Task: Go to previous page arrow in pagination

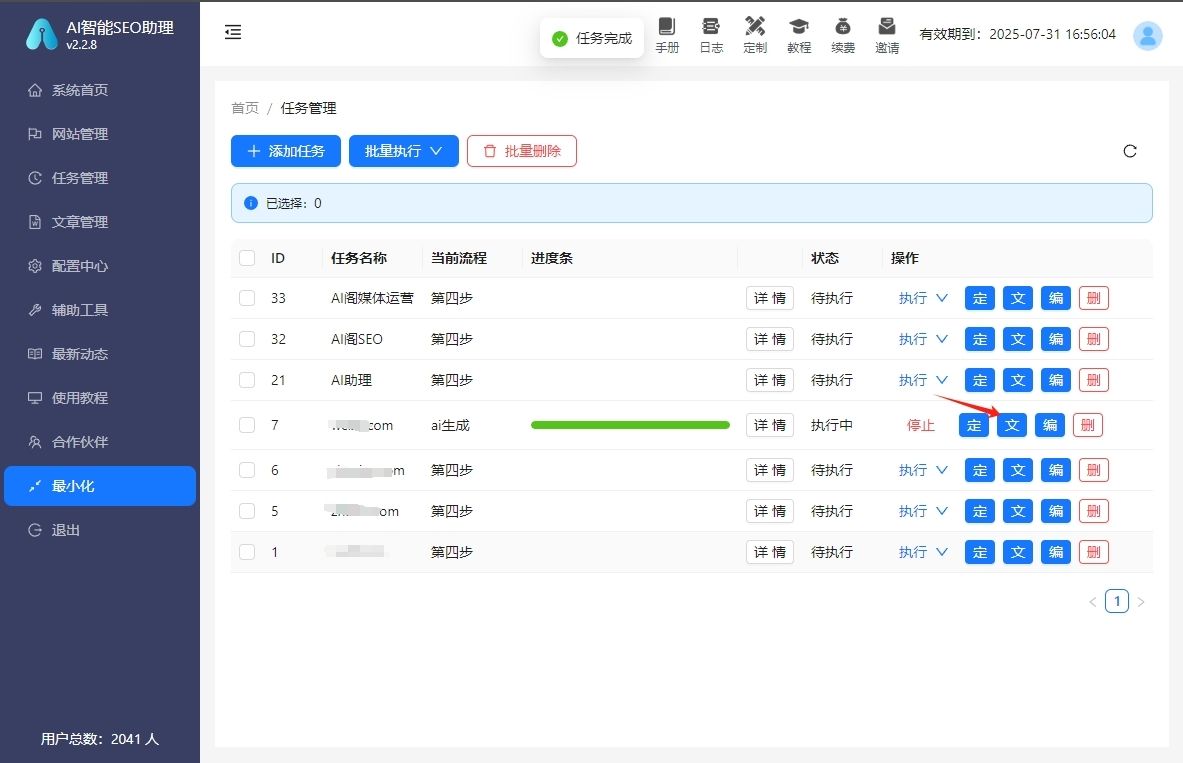Action: point(1092,601)
